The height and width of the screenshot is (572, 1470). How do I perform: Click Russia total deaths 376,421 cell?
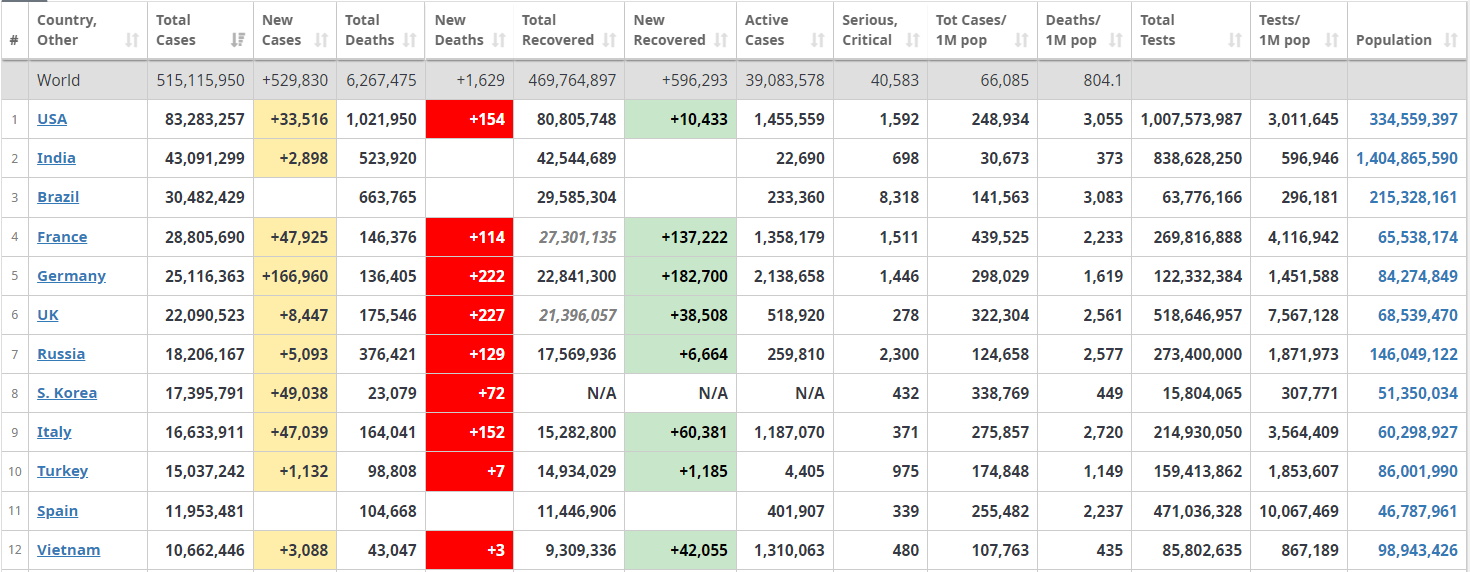click(381, 354)
